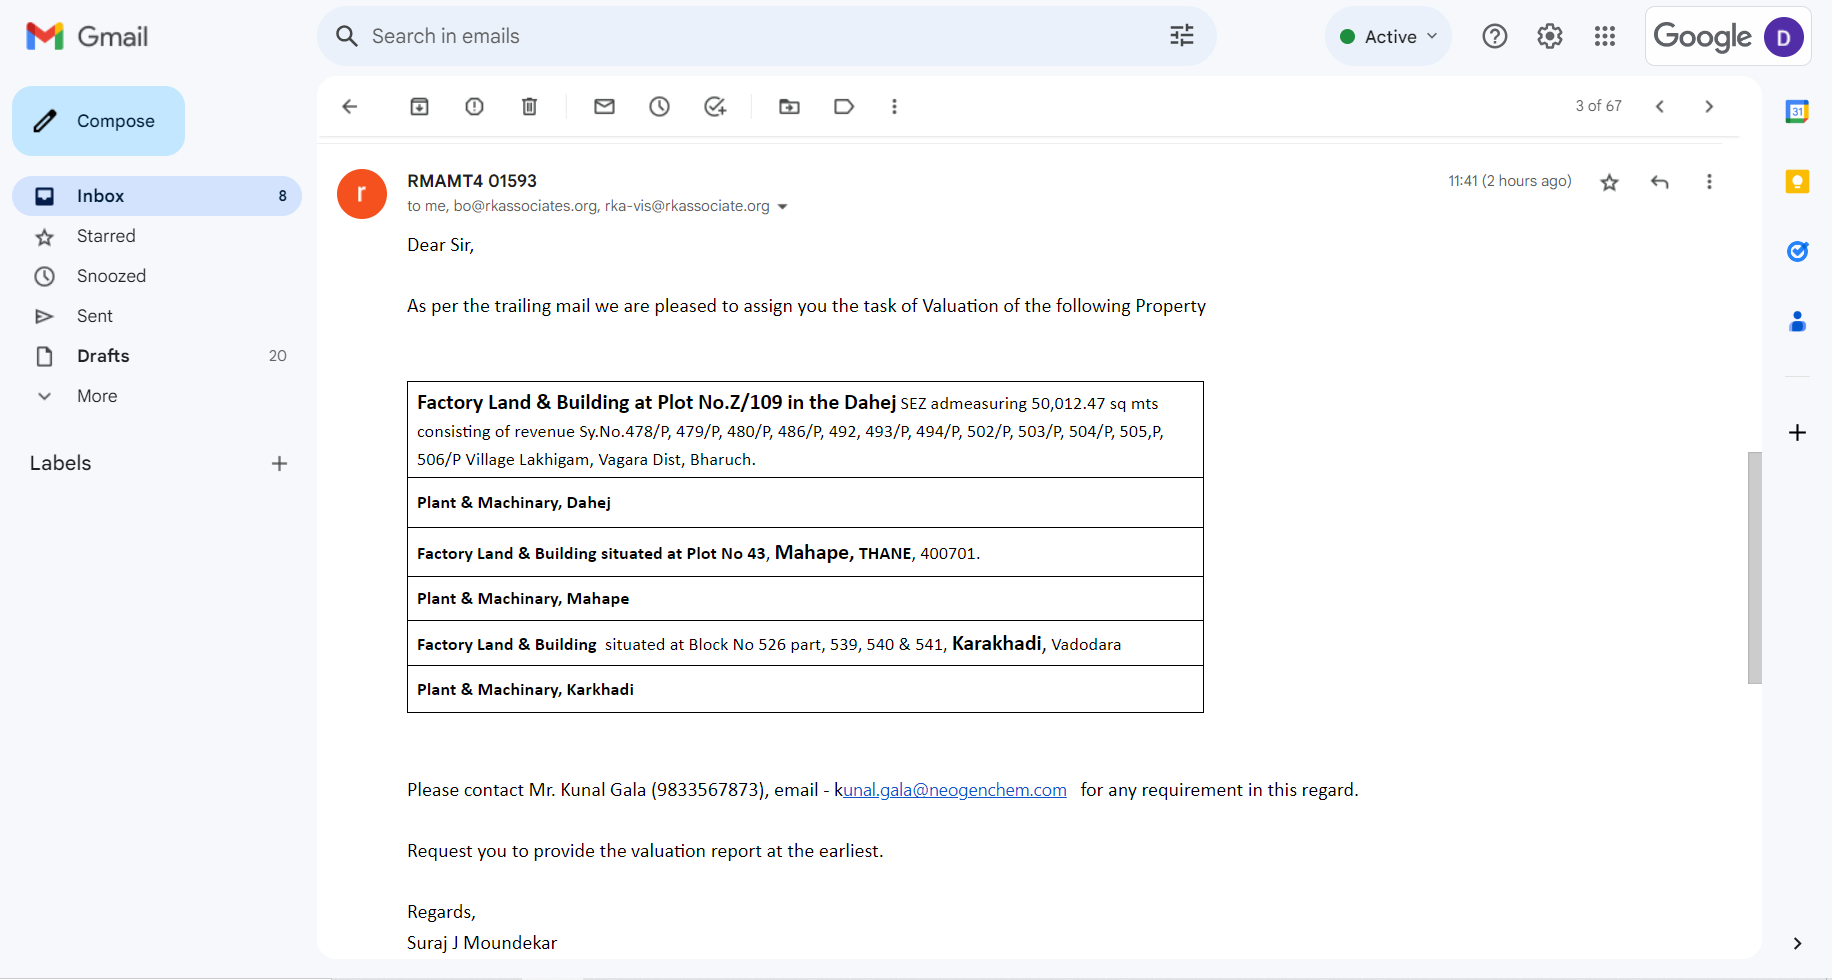Open the Inbox folder
This screenshot has width=1832, height=980.
coord(157,196)
